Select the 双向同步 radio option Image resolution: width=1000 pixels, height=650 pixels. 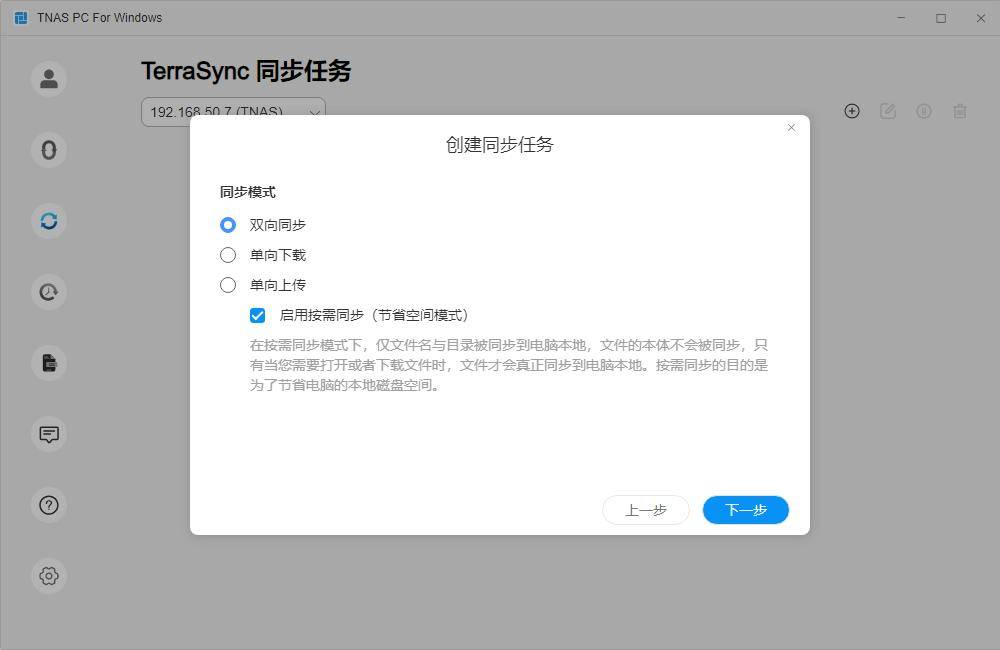coord(228,225)
